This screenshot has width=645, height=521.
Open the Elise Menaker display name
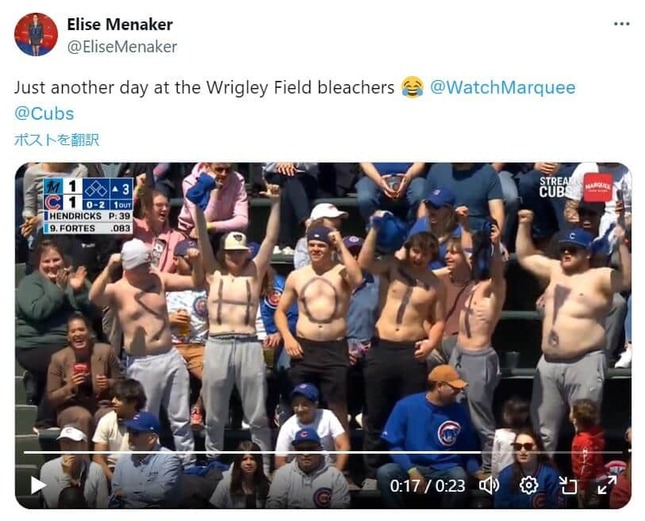point(120,25)
